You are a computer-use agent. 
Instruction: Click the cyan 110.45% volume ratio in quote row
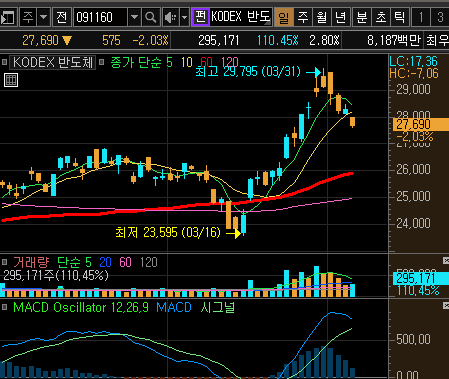pyautogui.click(x=278, y=41)
